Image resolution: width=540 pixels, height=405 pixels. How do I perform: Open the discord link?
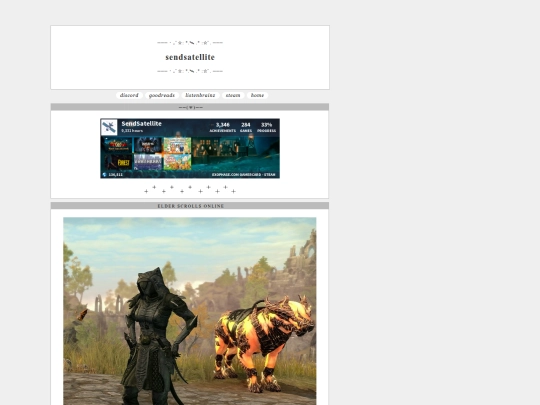(x=129, y=95)
